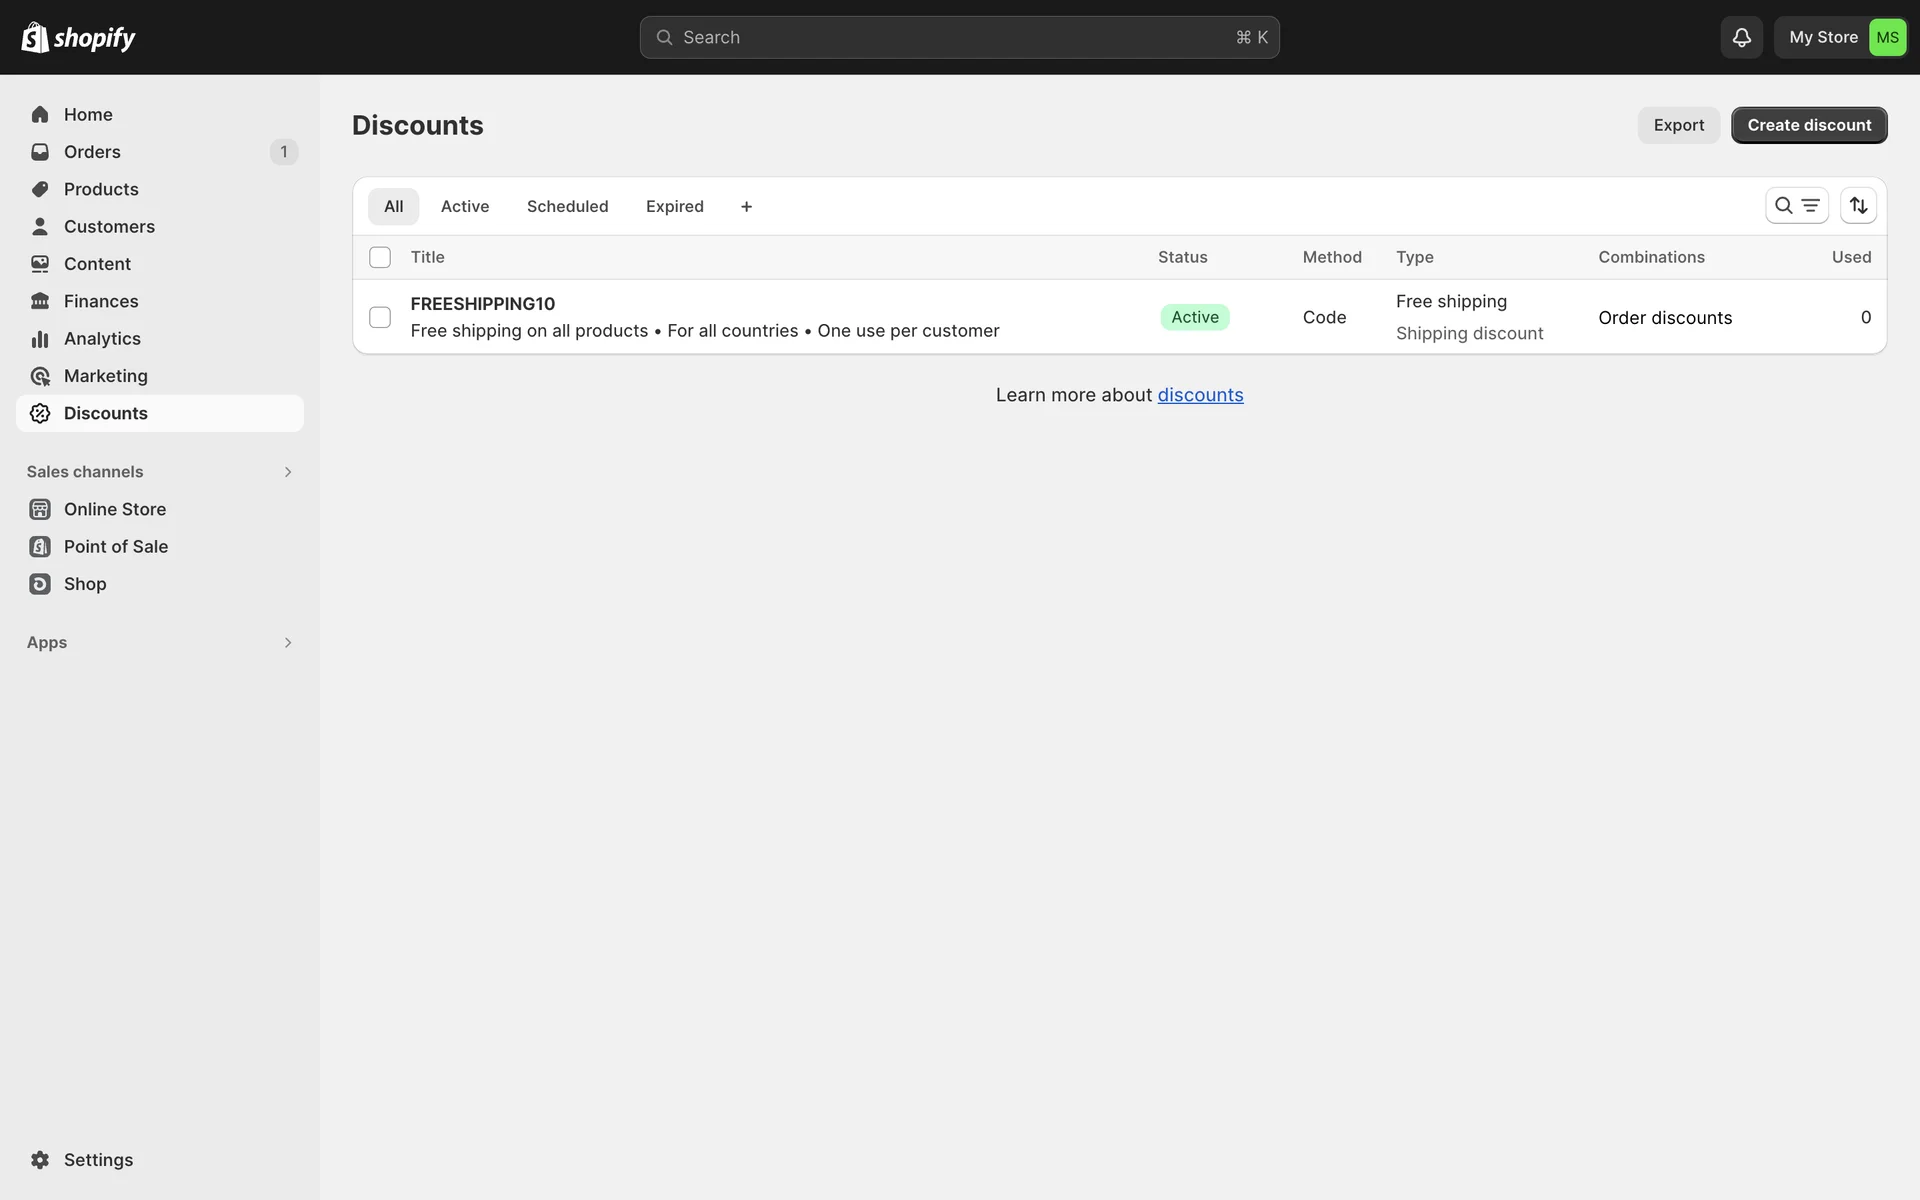Open Settings gear in sidebar
The width and height of the screenshot is (1920, 1200).
click(40, 1159)
